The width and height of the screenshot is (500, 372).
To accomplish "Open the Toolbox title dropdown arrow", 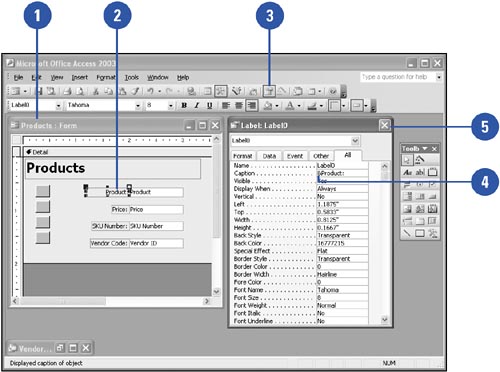I will [425, 148].
